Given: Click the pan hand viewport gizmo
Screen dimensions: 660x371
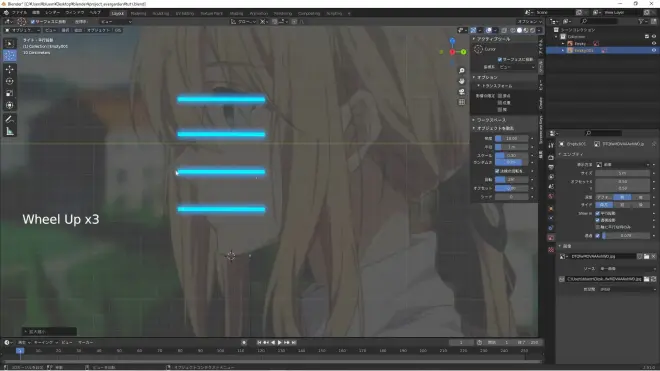Looking at the screenshot, I should pyautogui.click(x=462, y=81).
